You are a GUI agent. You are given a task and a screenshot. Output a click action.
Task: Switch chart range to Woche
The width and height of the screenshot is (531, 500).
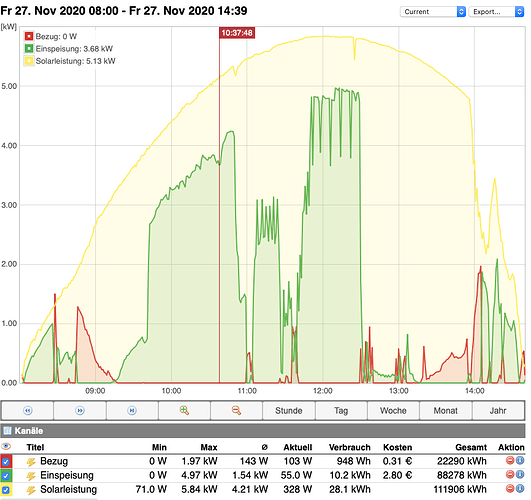[393, 411]
